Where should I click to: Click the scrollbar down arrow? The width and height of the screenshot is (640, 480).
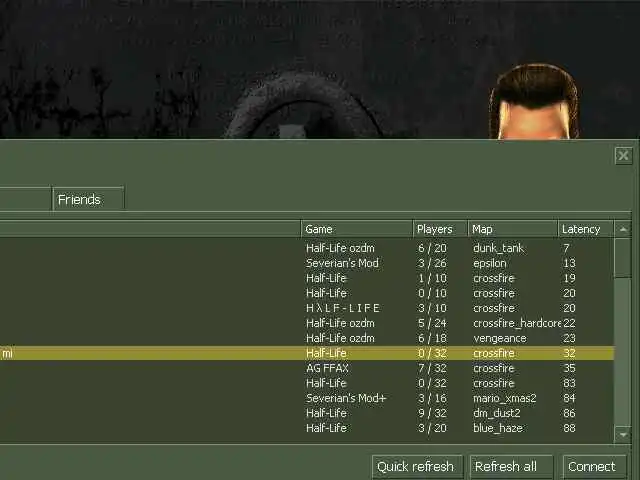[623, 435]
